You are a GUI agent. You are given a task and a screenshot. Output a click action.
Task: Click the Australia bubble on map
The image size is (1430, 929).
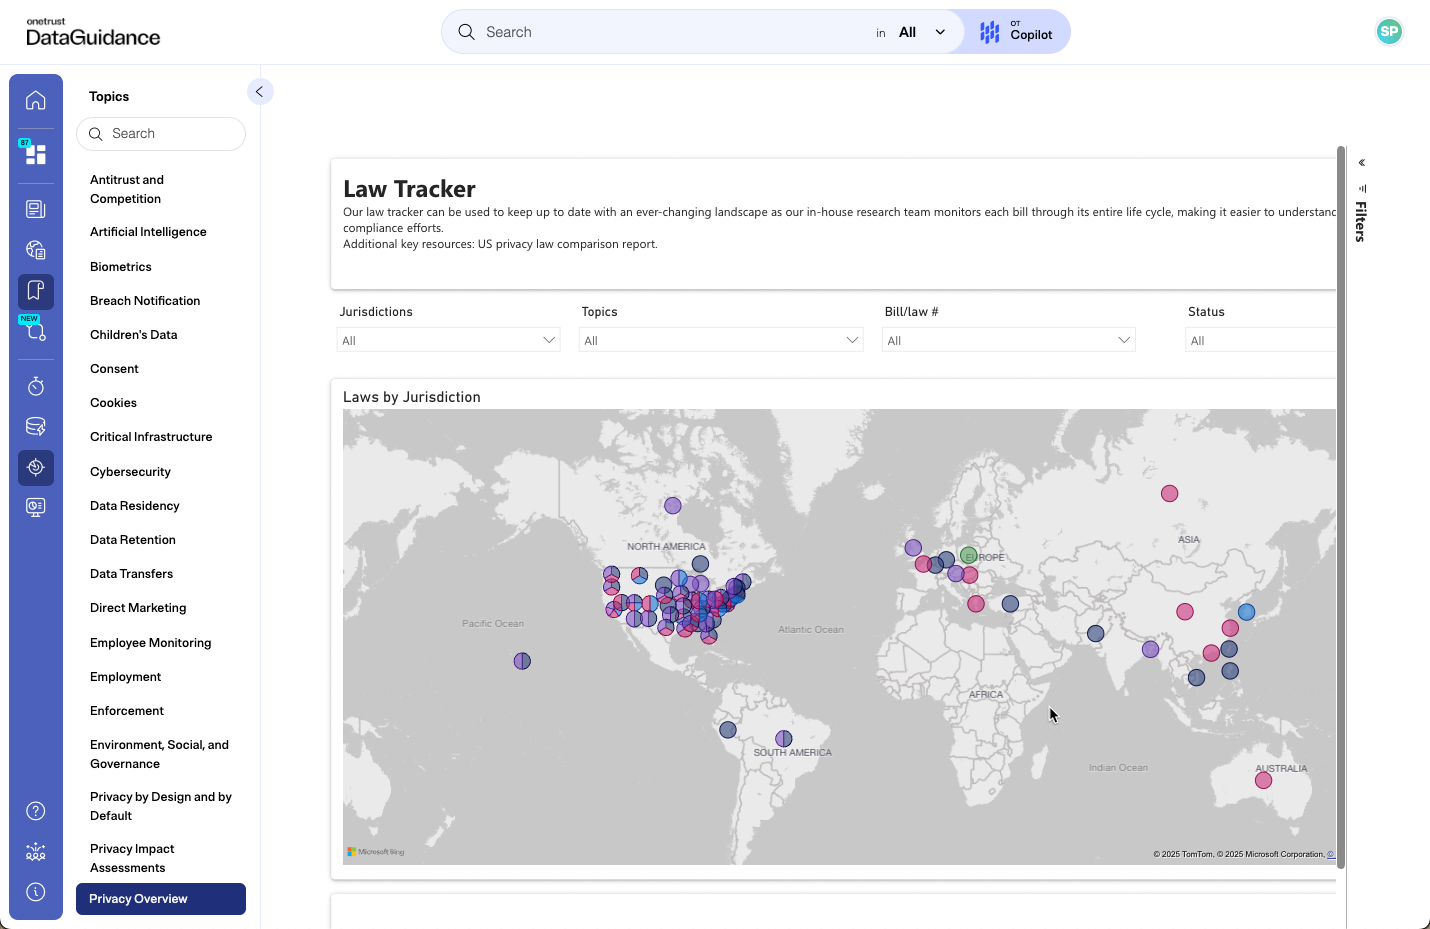click(1263, 780)
